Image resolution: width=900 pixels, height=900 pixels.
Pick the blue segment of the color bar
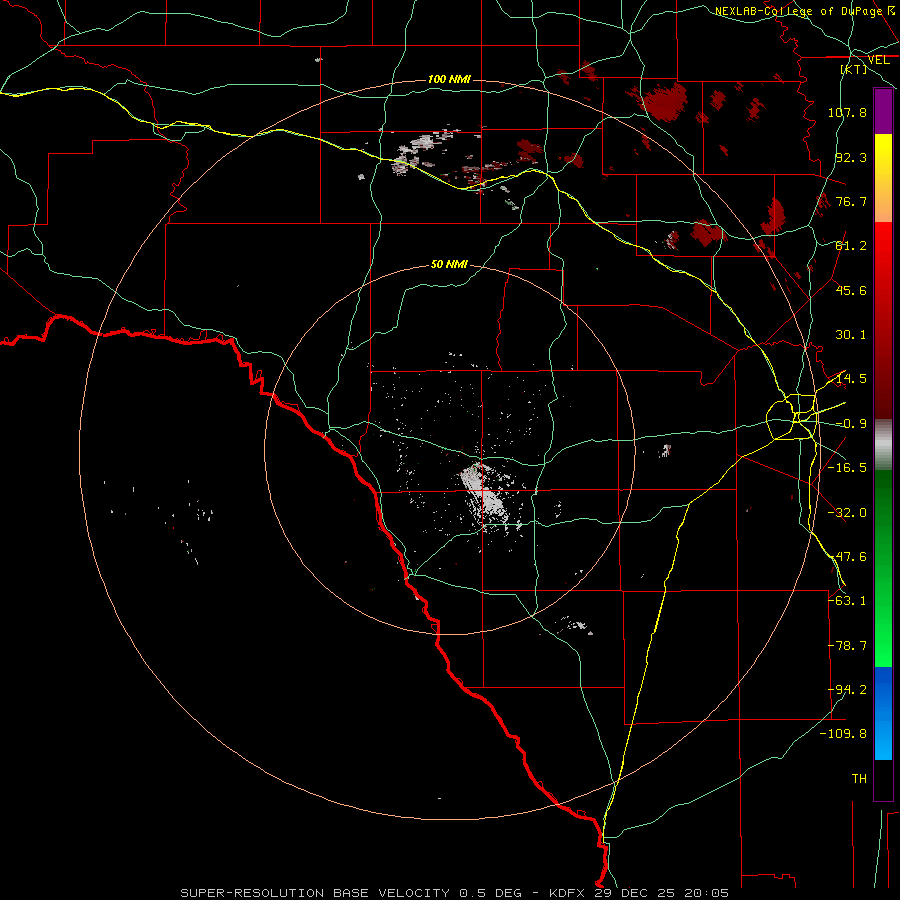coord(883,713)
